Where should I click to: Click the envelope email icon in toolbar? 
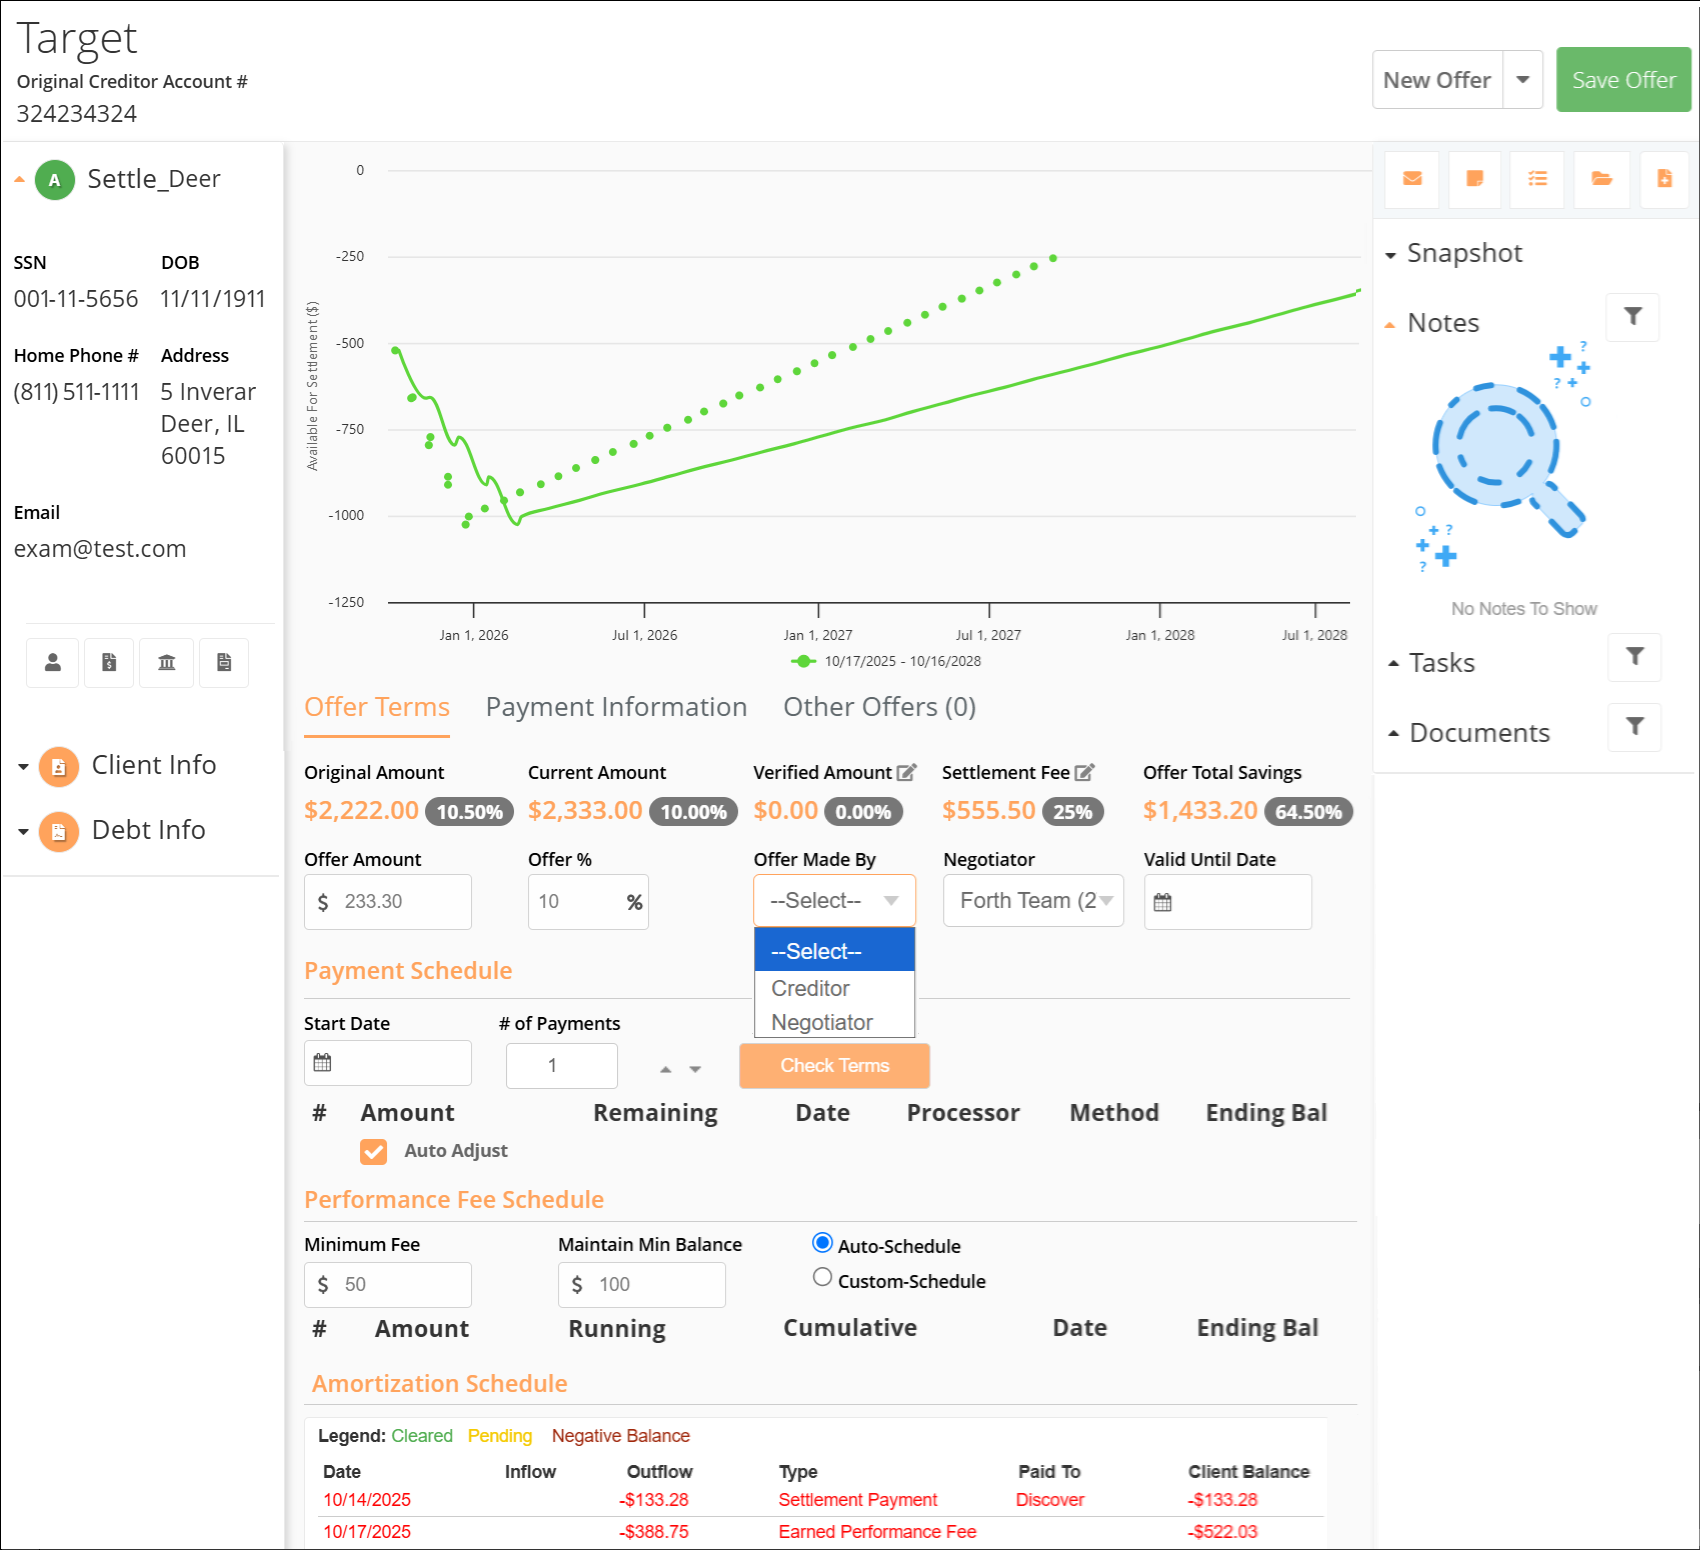point(1412,179)
